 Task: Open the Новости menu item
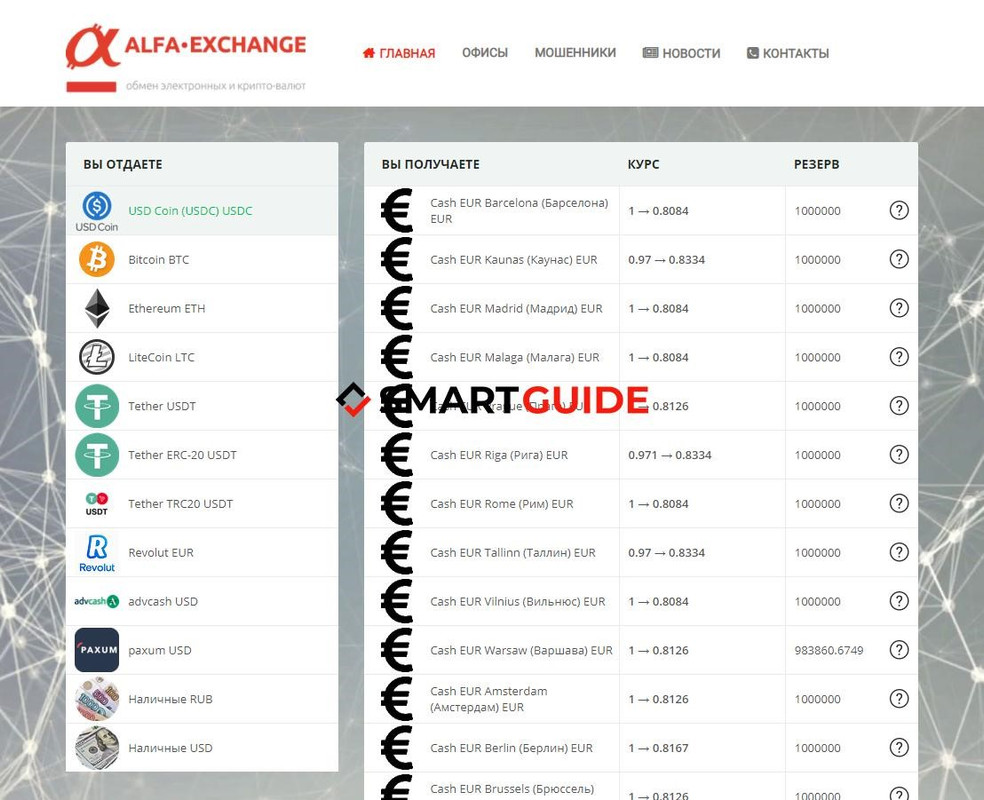[x=682, y=53]
